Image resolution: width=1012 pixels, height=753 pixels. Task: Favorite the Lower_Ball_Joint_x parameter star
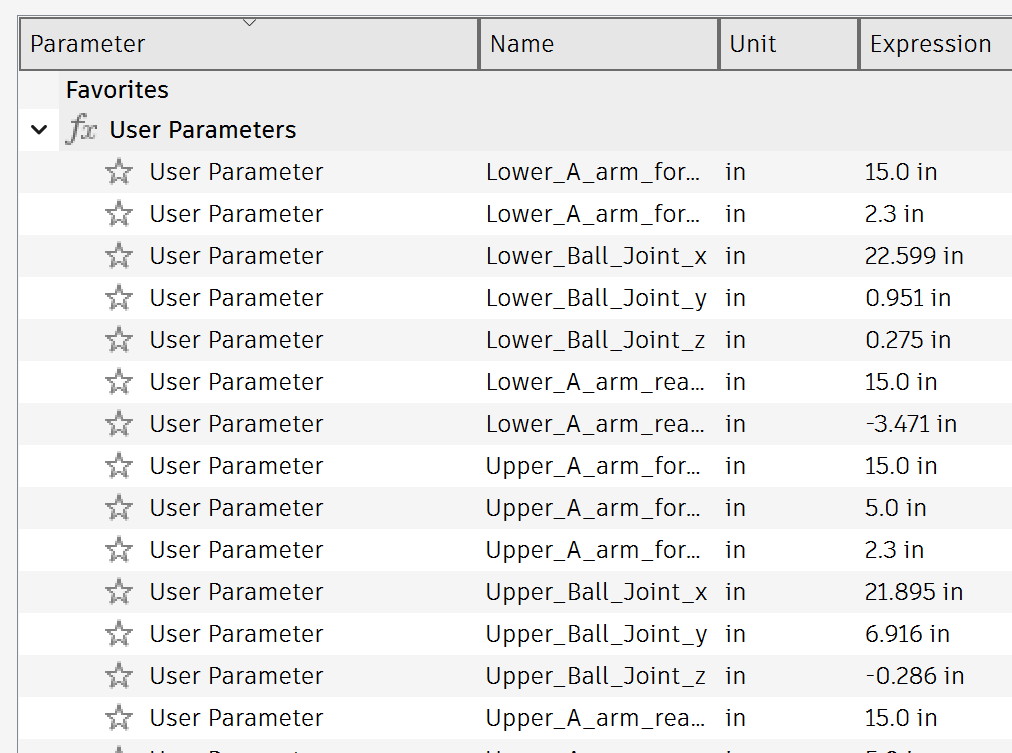click(x=119, y=256)
